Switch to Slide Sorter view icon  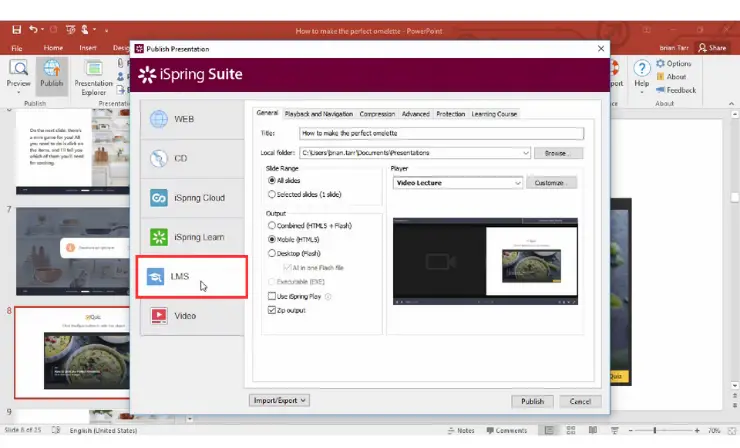pos(571,431)
